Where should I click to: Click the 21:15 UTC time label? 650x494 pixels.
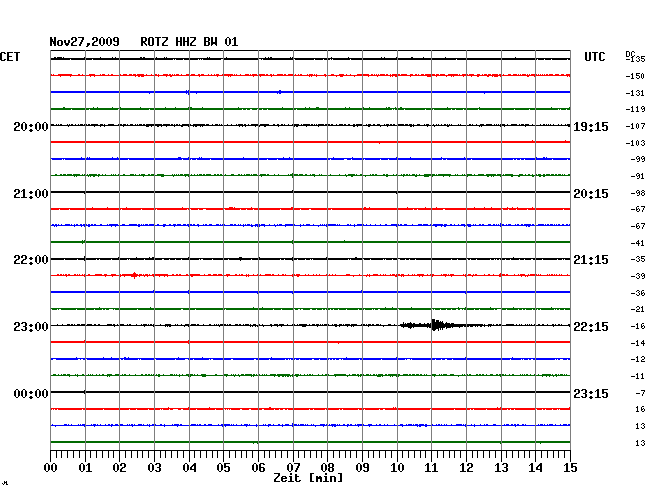[591, 260]
